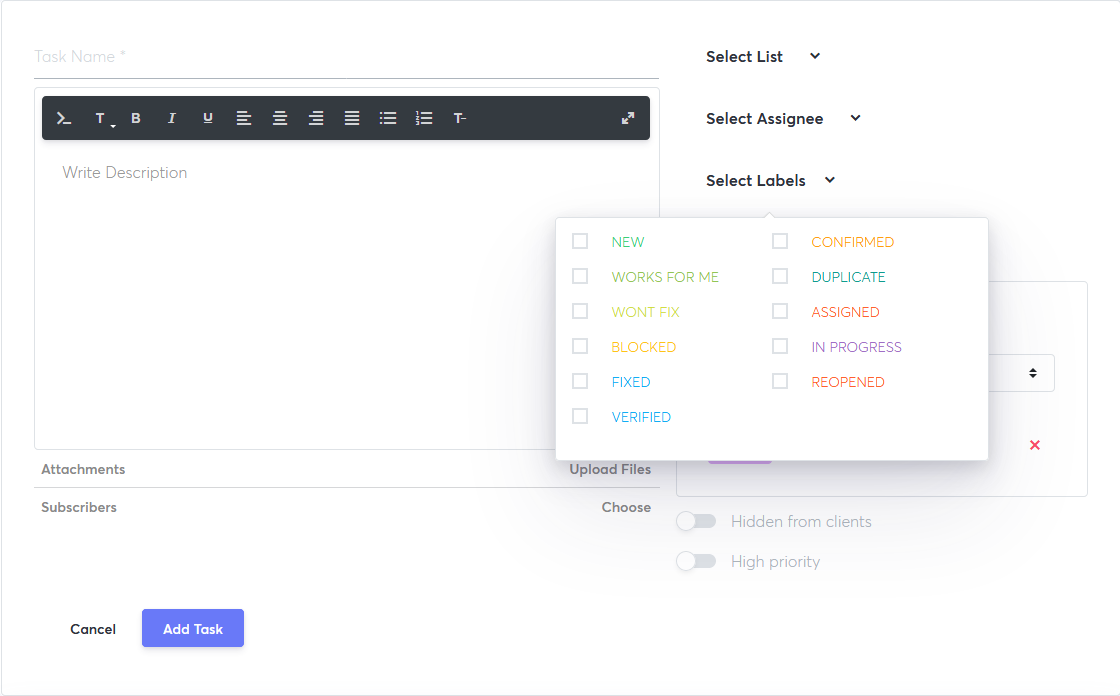
Task: Check the WORKS FOR ME label checkbox
Action: click(x=580, y=277)
